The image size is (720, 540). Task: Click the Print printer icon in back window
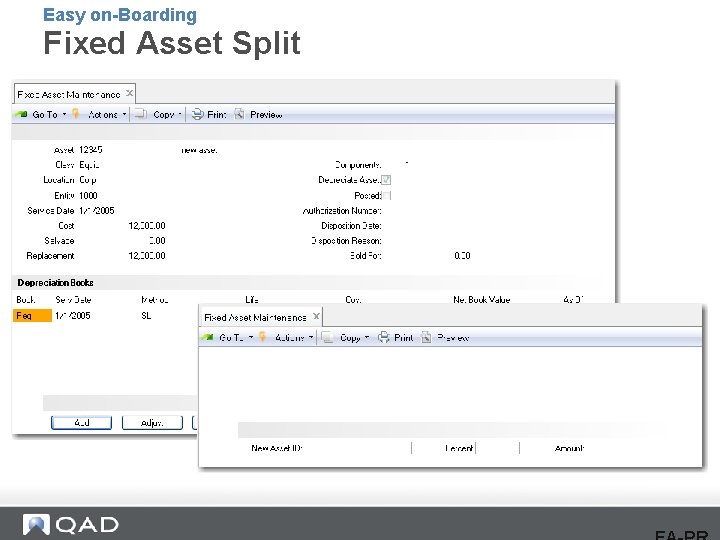click(x=197, y=114)
